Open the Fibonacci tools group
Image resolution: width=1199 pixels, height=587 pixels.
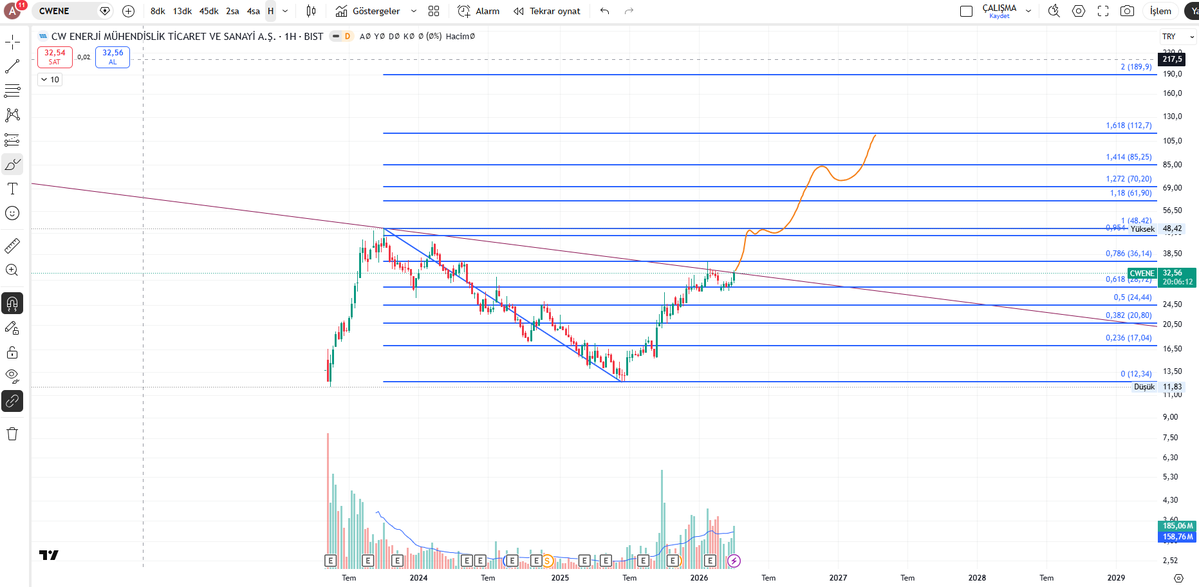(x=12, y=91)
